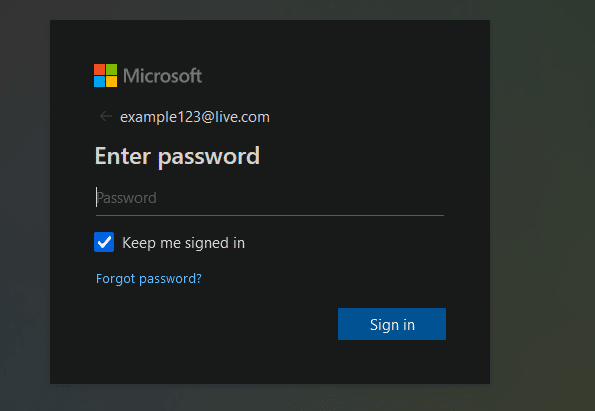
Task: Click the text cursor in the Password field
Action: (96, 197)
